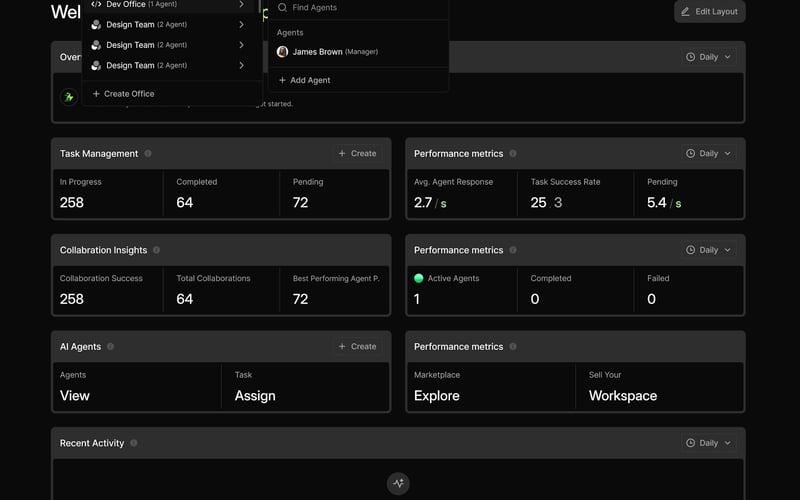This screenshot has height=500, width=800.
Task: Click the Task Success Rate metric
Action: coord(576,194)
